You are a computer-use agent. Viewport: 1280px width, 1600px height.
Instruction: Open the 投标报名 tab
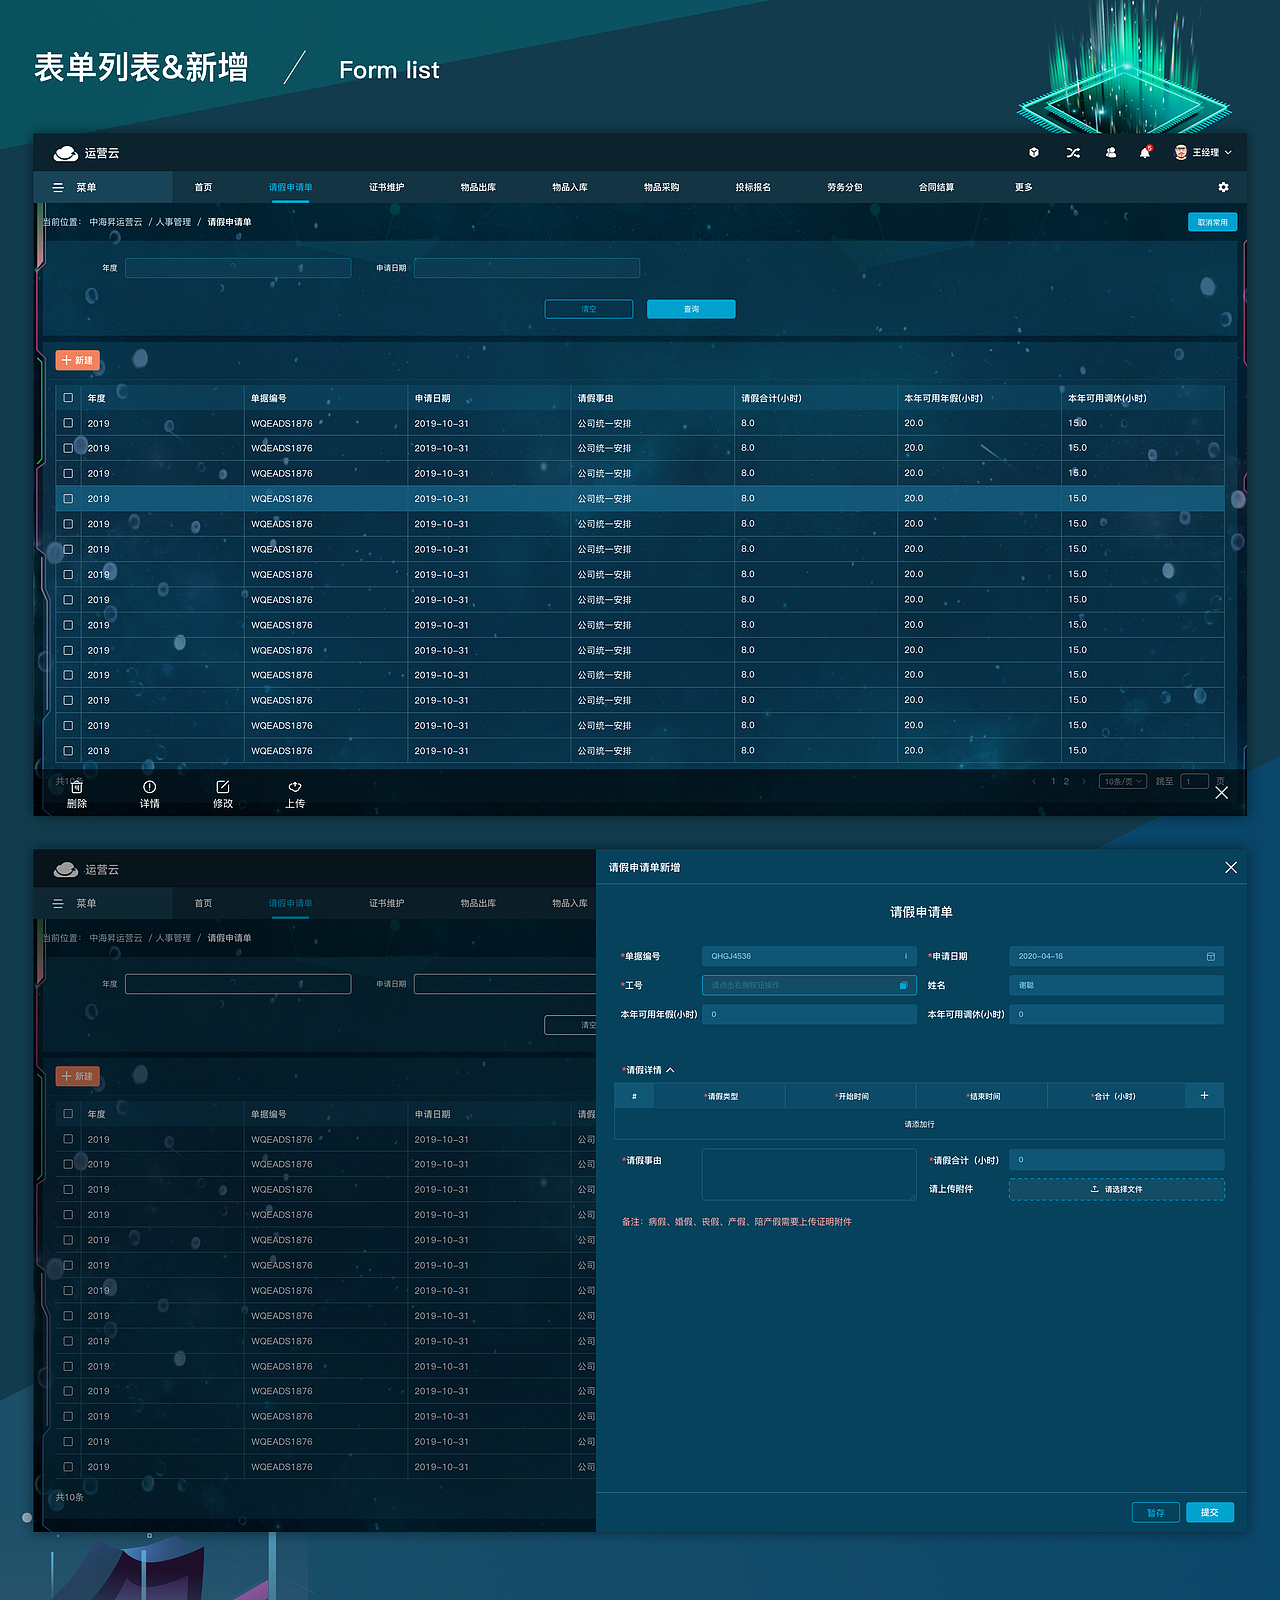(x=753, y=187)
